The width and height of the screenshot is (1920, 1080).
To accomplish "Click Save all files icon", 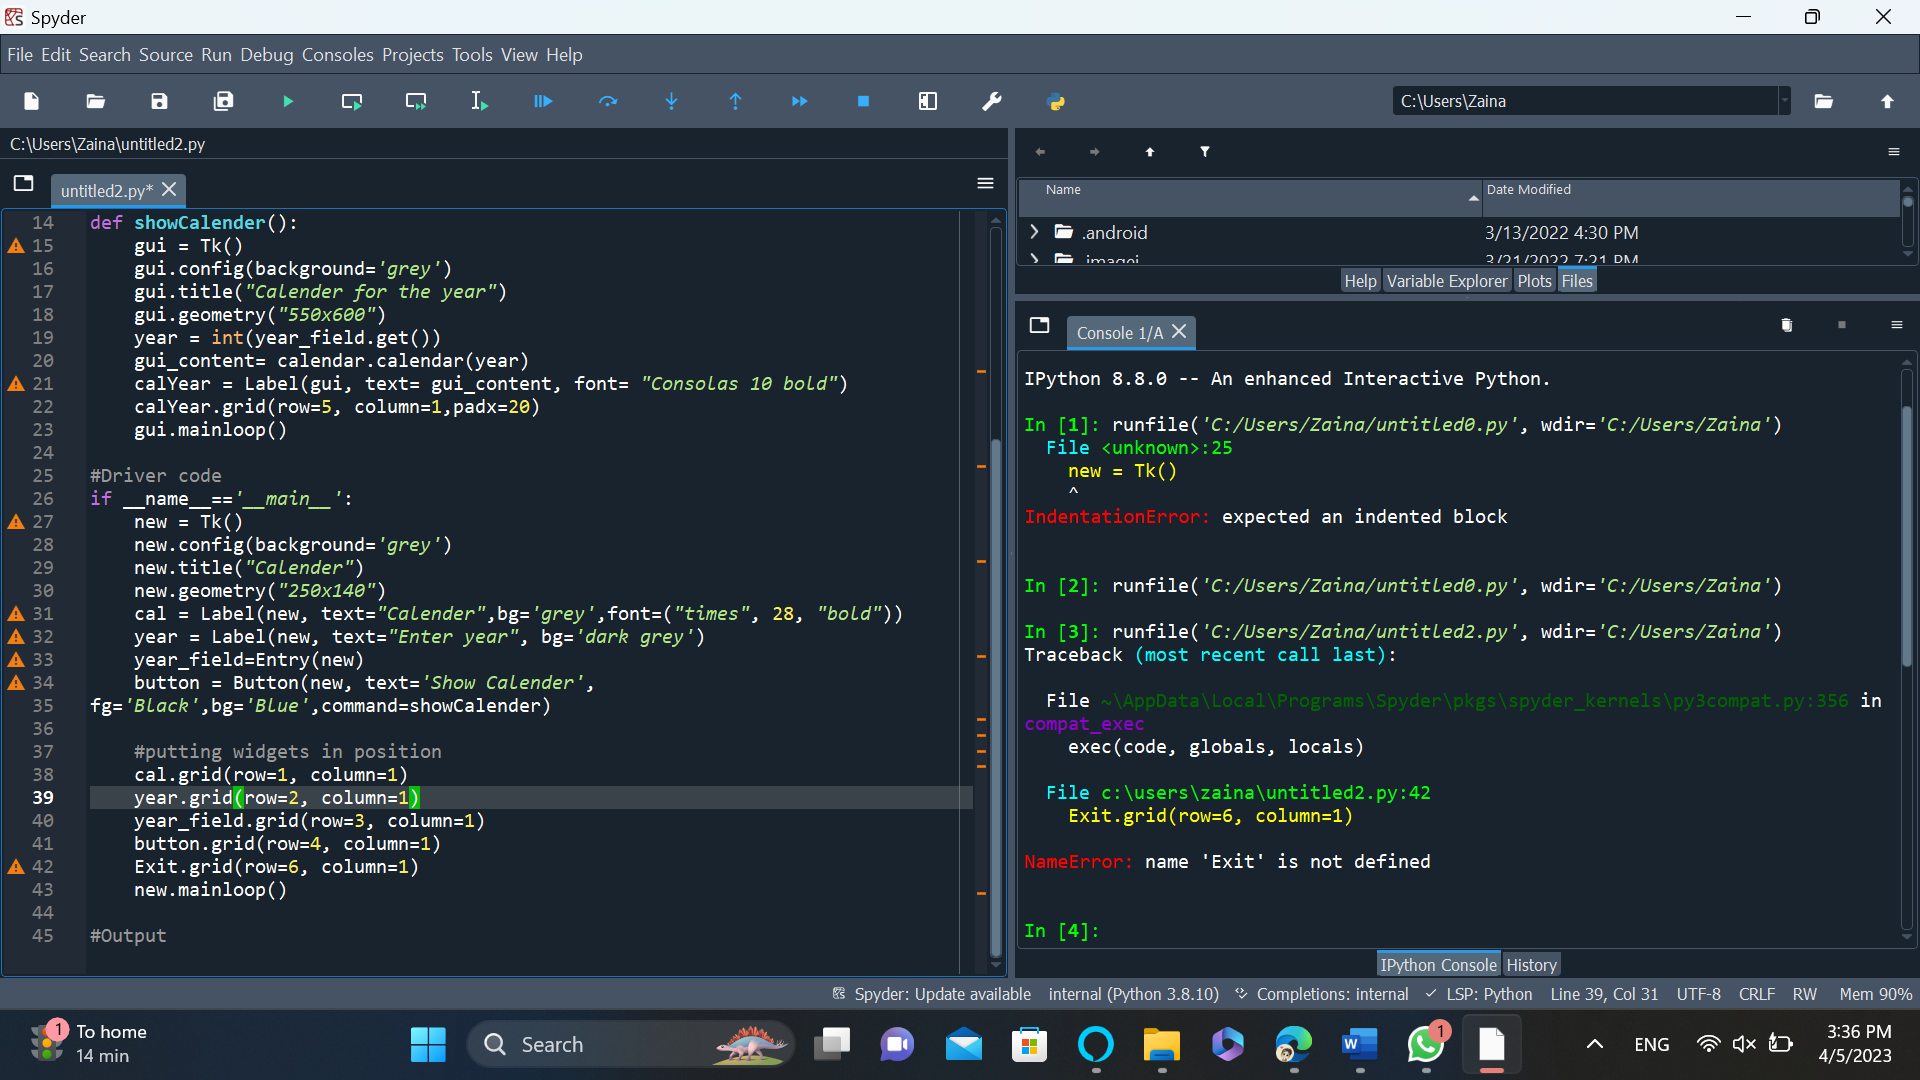I will (x=224, y=101).
